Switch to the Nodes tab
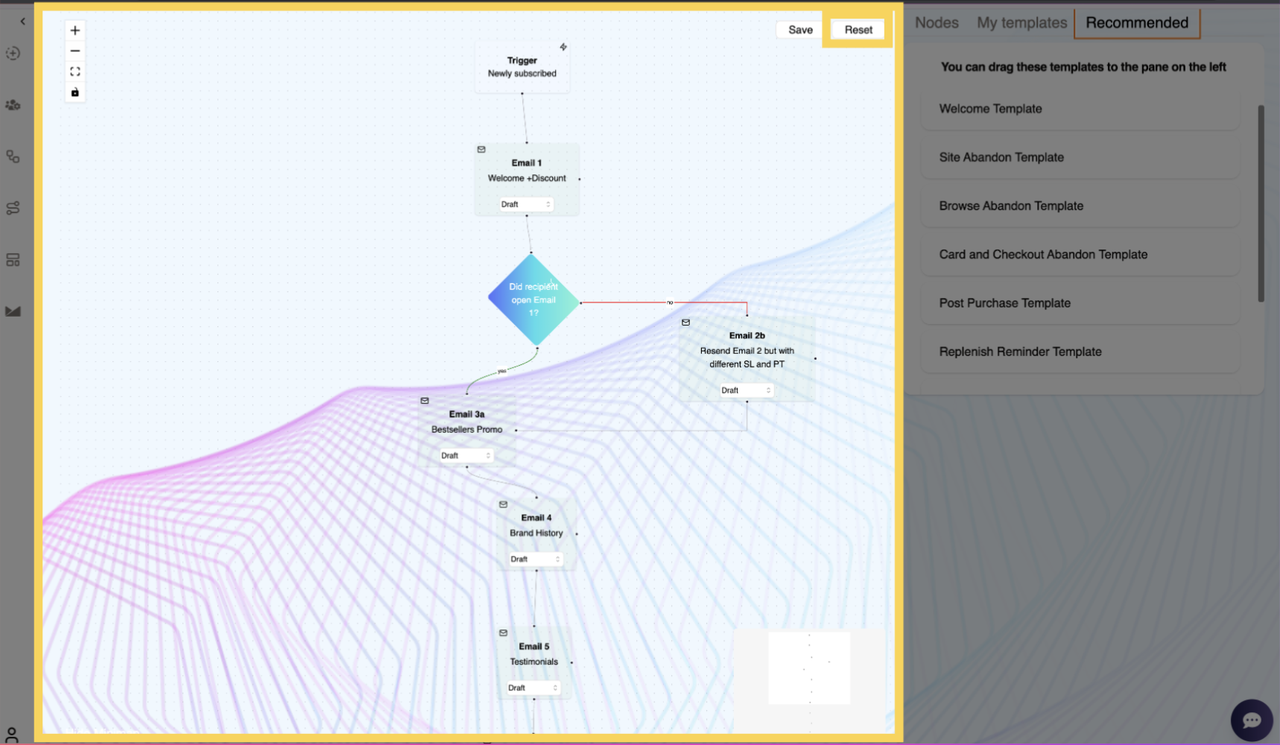Screen dimensions: 1280x745 point(936,22)
